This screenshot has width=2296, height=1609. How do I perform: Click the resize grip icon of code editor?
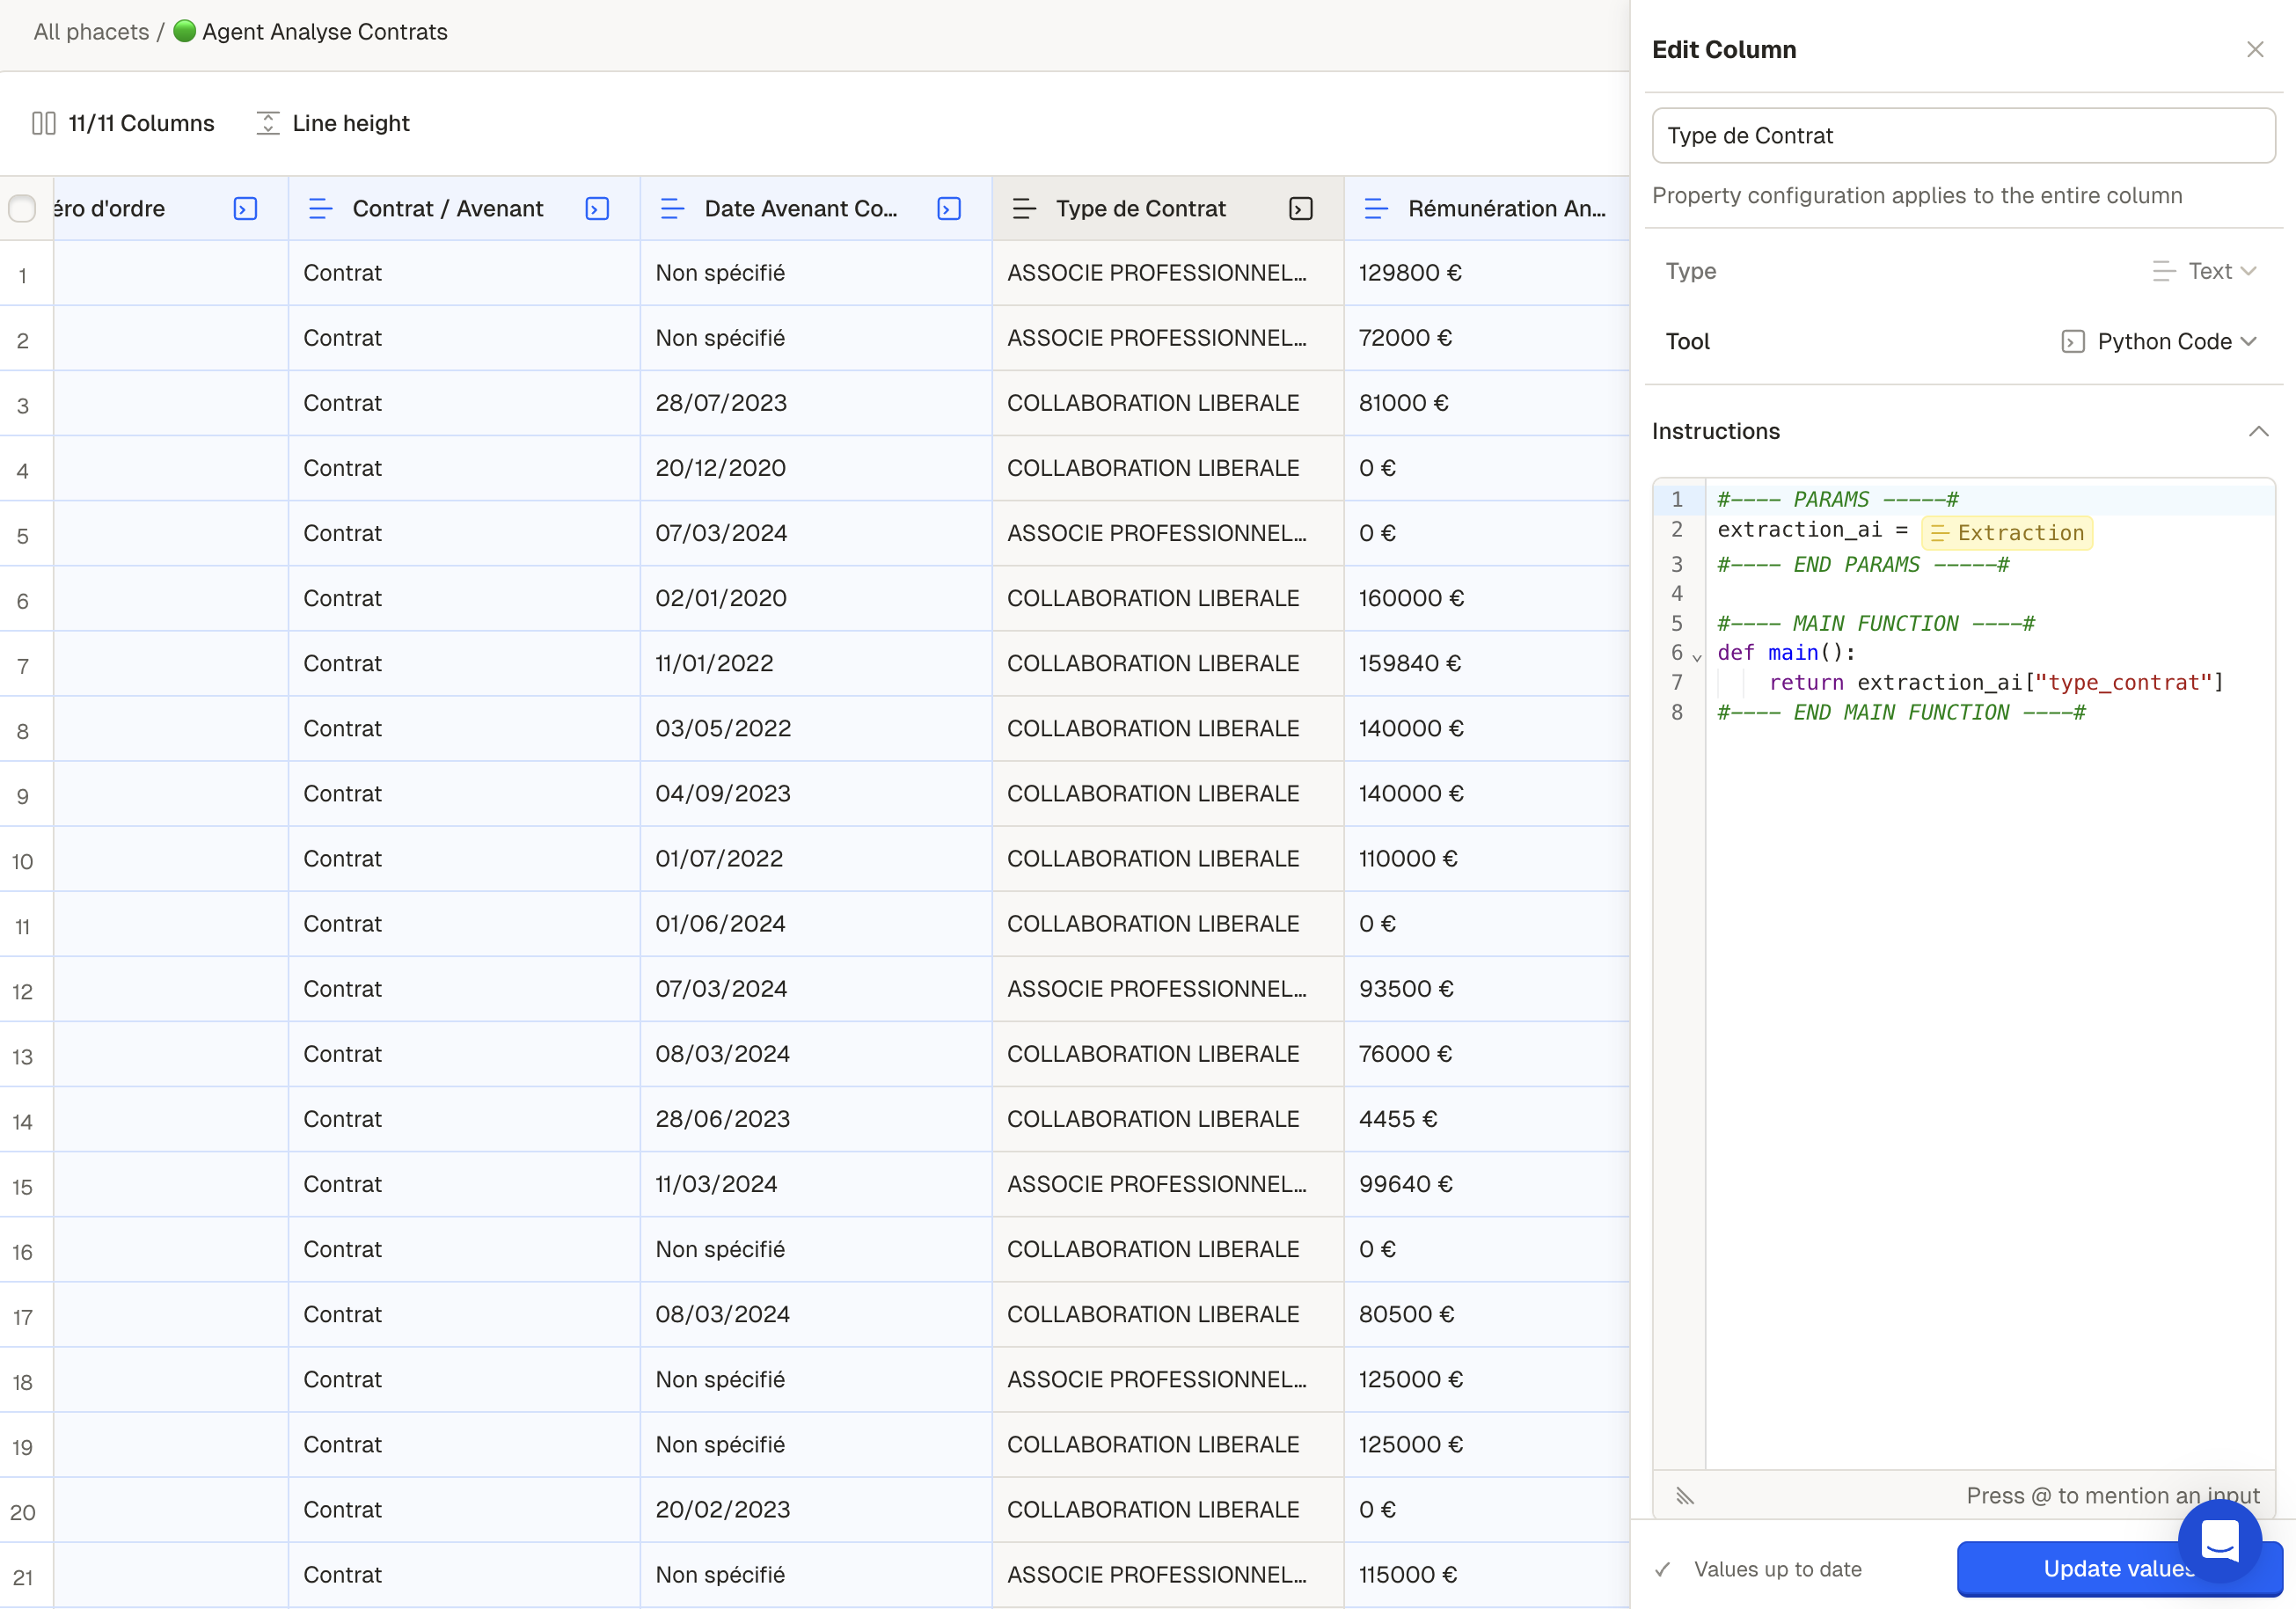tap(1685, 1496)
